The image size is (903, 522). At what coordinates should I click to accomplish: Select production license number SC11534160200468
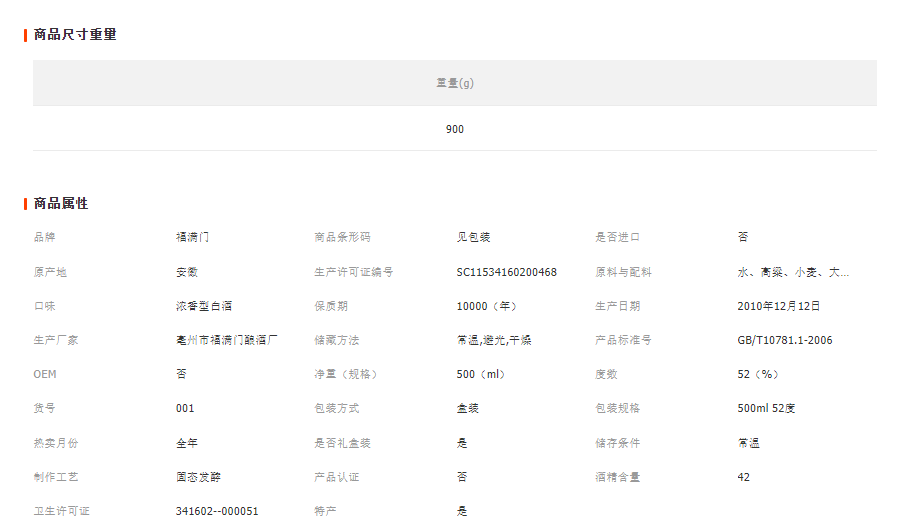(506, 272)
